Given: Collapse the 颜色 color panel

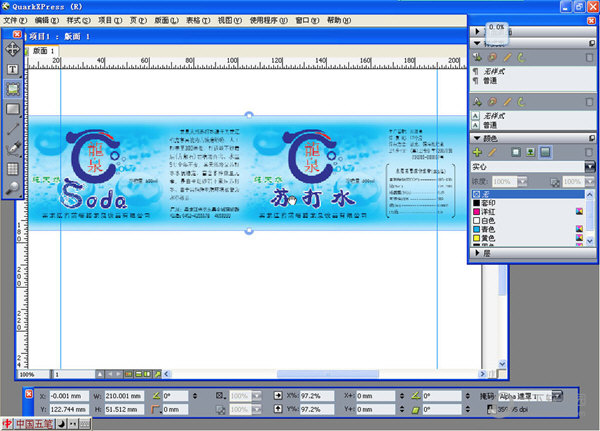Looking at the screenshot, I should click(476, 137).
